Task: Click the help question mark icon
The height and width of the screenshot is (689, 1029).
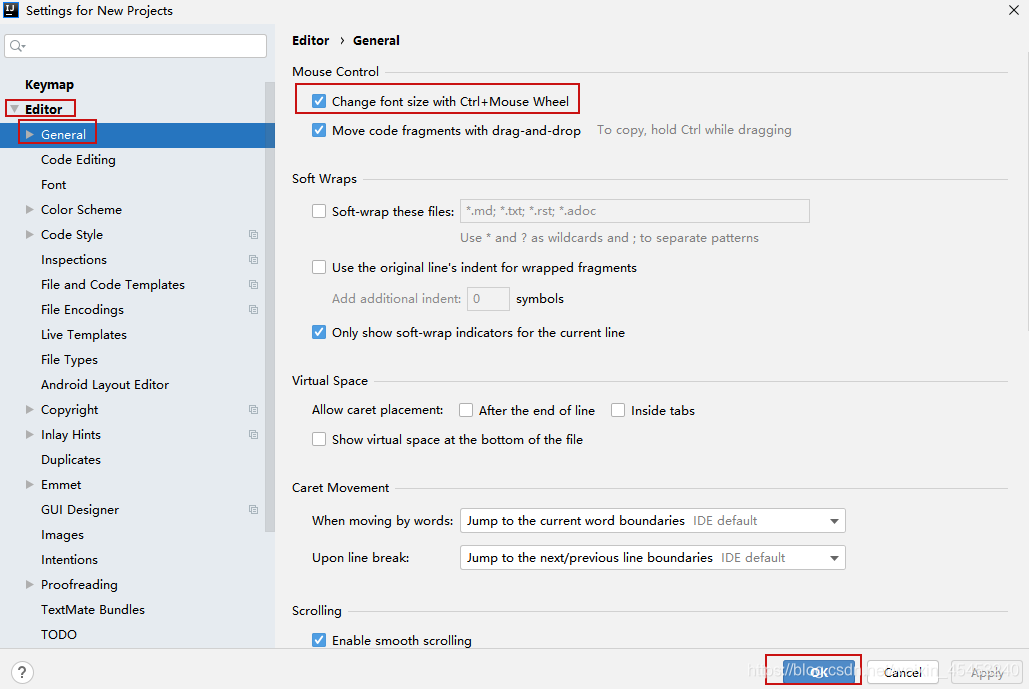Action: pyautogui.click(x=22, y=672)
